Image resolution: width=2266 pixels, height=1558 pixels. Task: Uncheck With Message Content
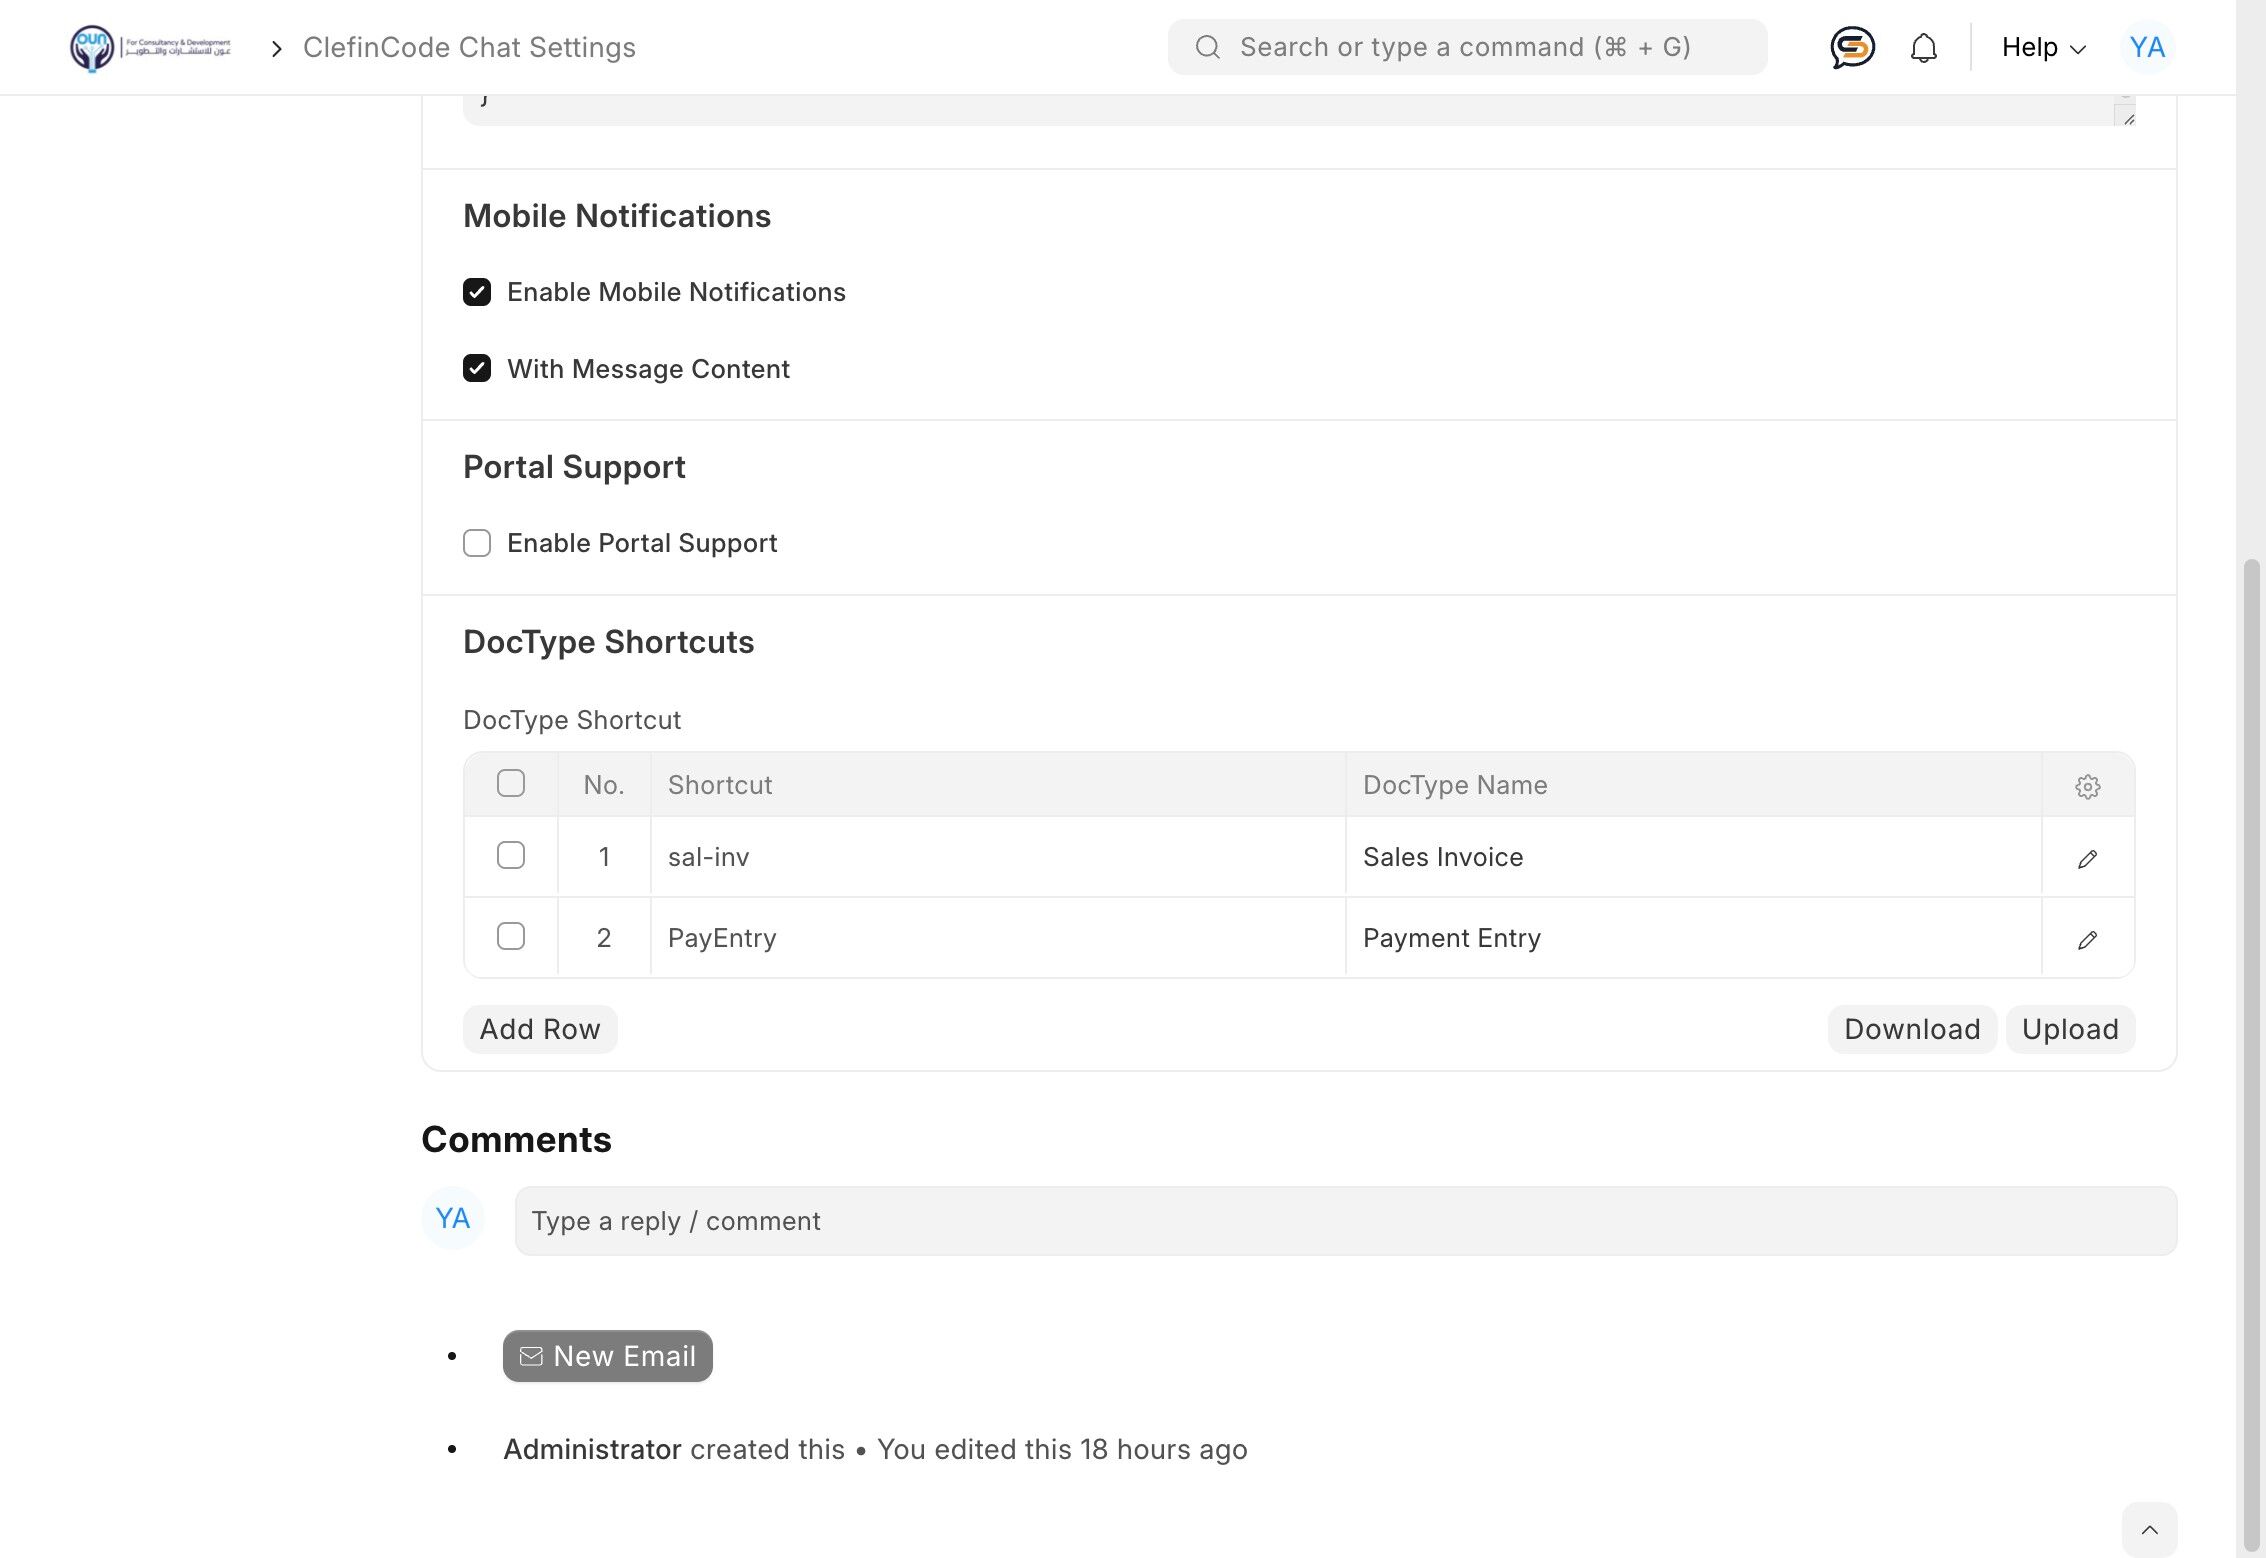(x=477, y=369)
